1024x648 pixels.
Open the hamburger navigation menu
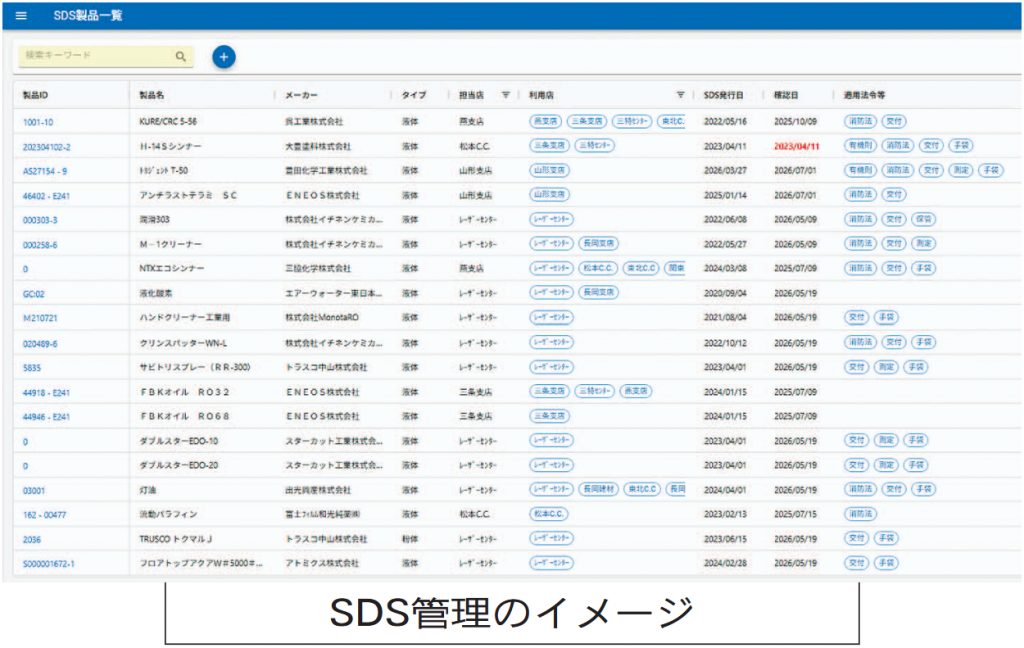21,16
